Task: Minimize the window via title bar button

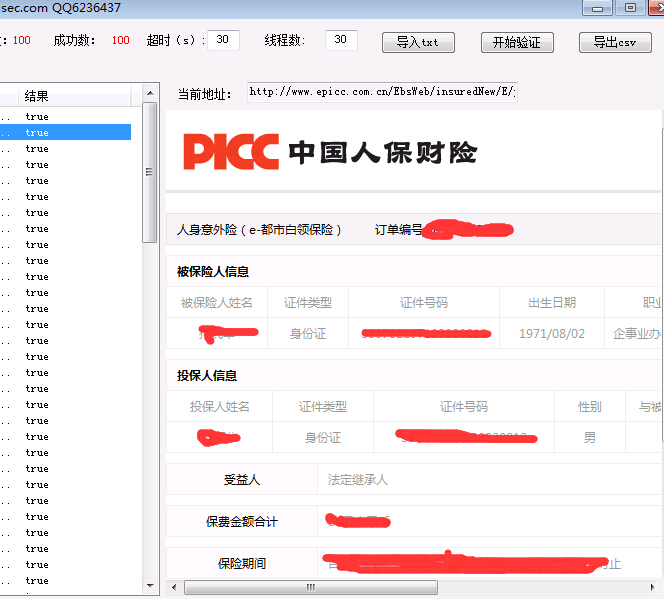Action: coord(597,8)
